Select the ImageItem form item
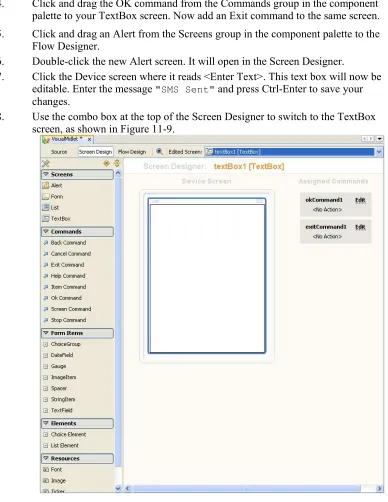 pyautogui.click(x=60, y=377)
